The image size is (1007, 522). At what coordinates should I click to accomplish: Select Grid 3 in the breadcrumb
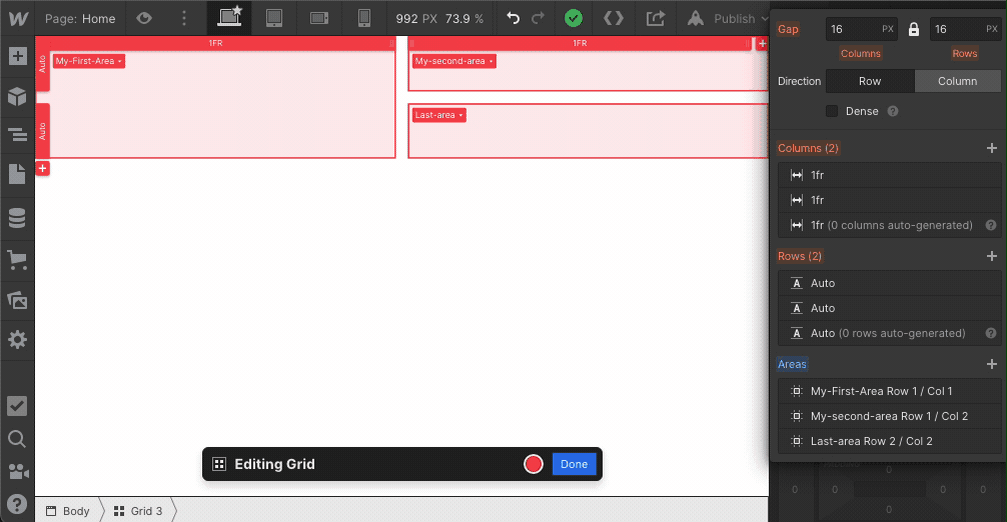[x=138, y=510]
